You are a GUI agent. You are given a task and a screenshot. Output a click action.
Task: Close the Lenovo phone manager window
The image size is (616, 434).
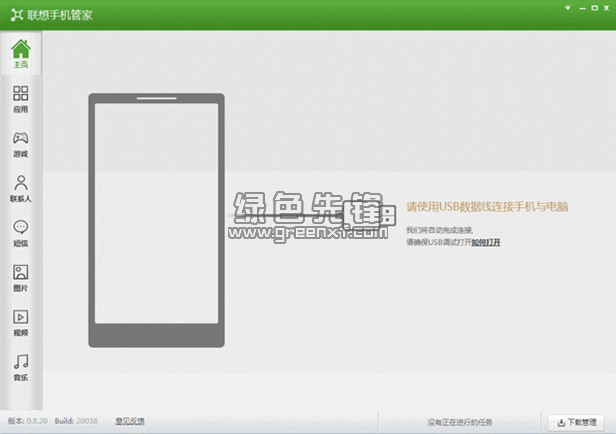point(607,8)
